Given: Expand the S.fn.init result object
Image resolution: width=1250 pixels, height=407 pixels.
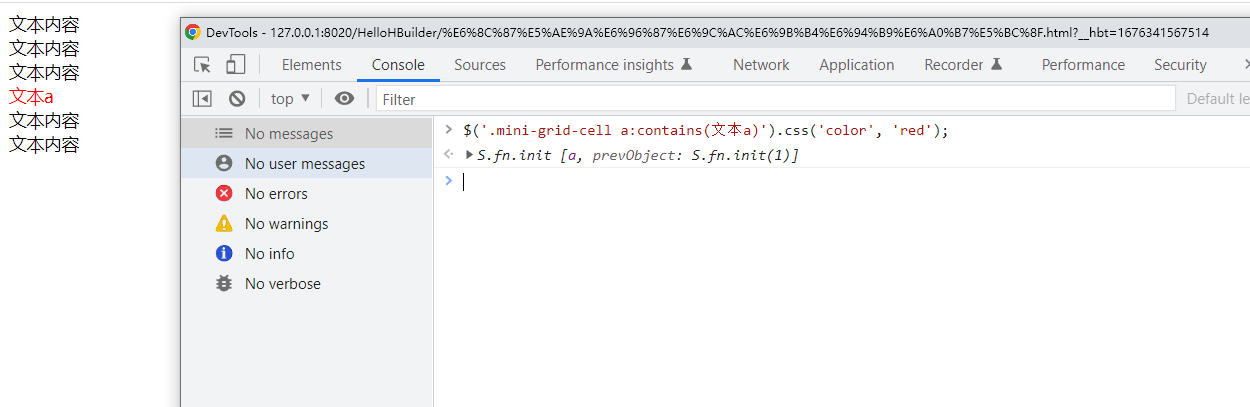Looking at the screenshot, I should (x=471, y=155).
